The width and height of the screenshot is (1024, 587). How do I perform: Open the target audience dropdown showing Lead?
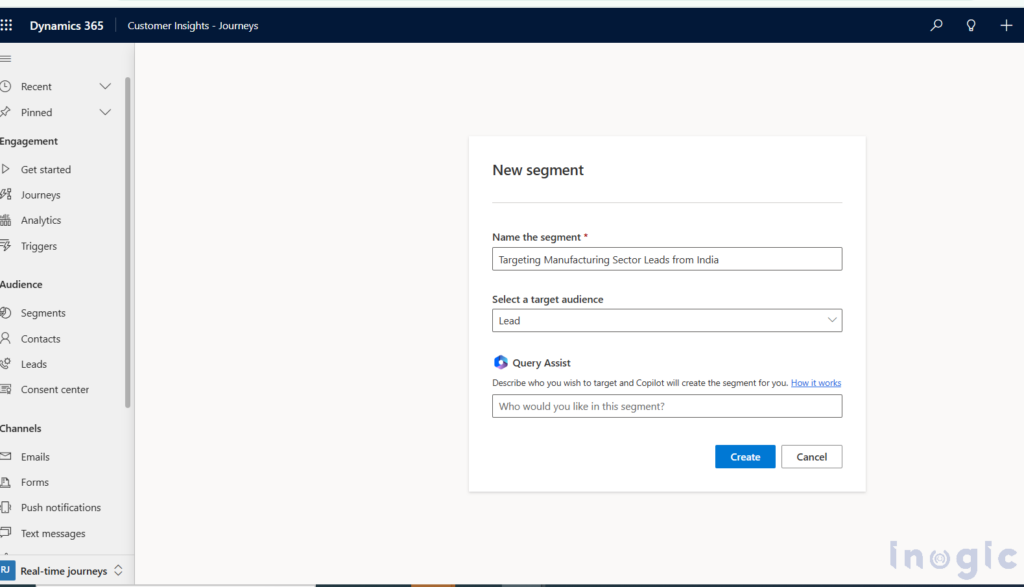(832, 320)
